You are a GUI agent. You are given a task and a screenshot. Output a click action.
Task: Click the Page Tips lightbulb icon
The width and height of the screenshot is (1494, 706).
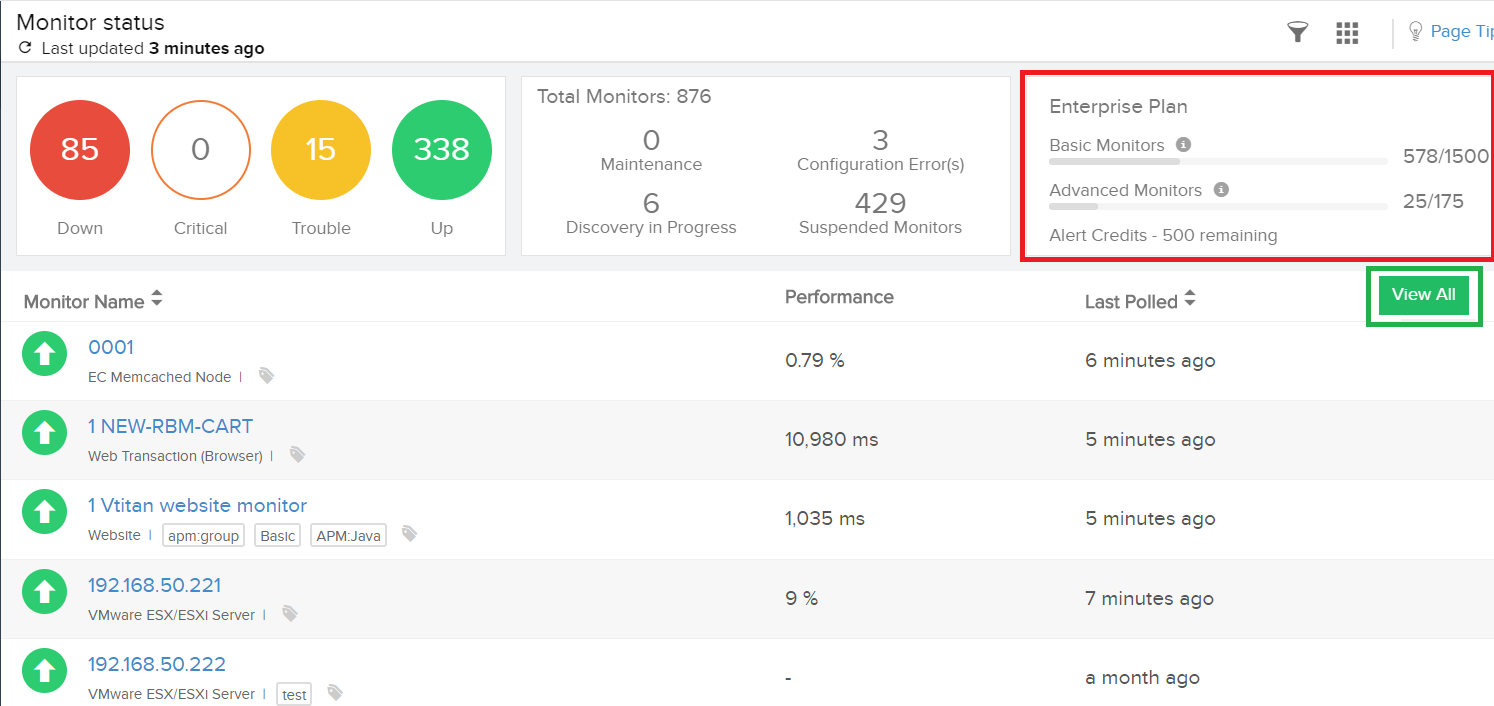1415,31
